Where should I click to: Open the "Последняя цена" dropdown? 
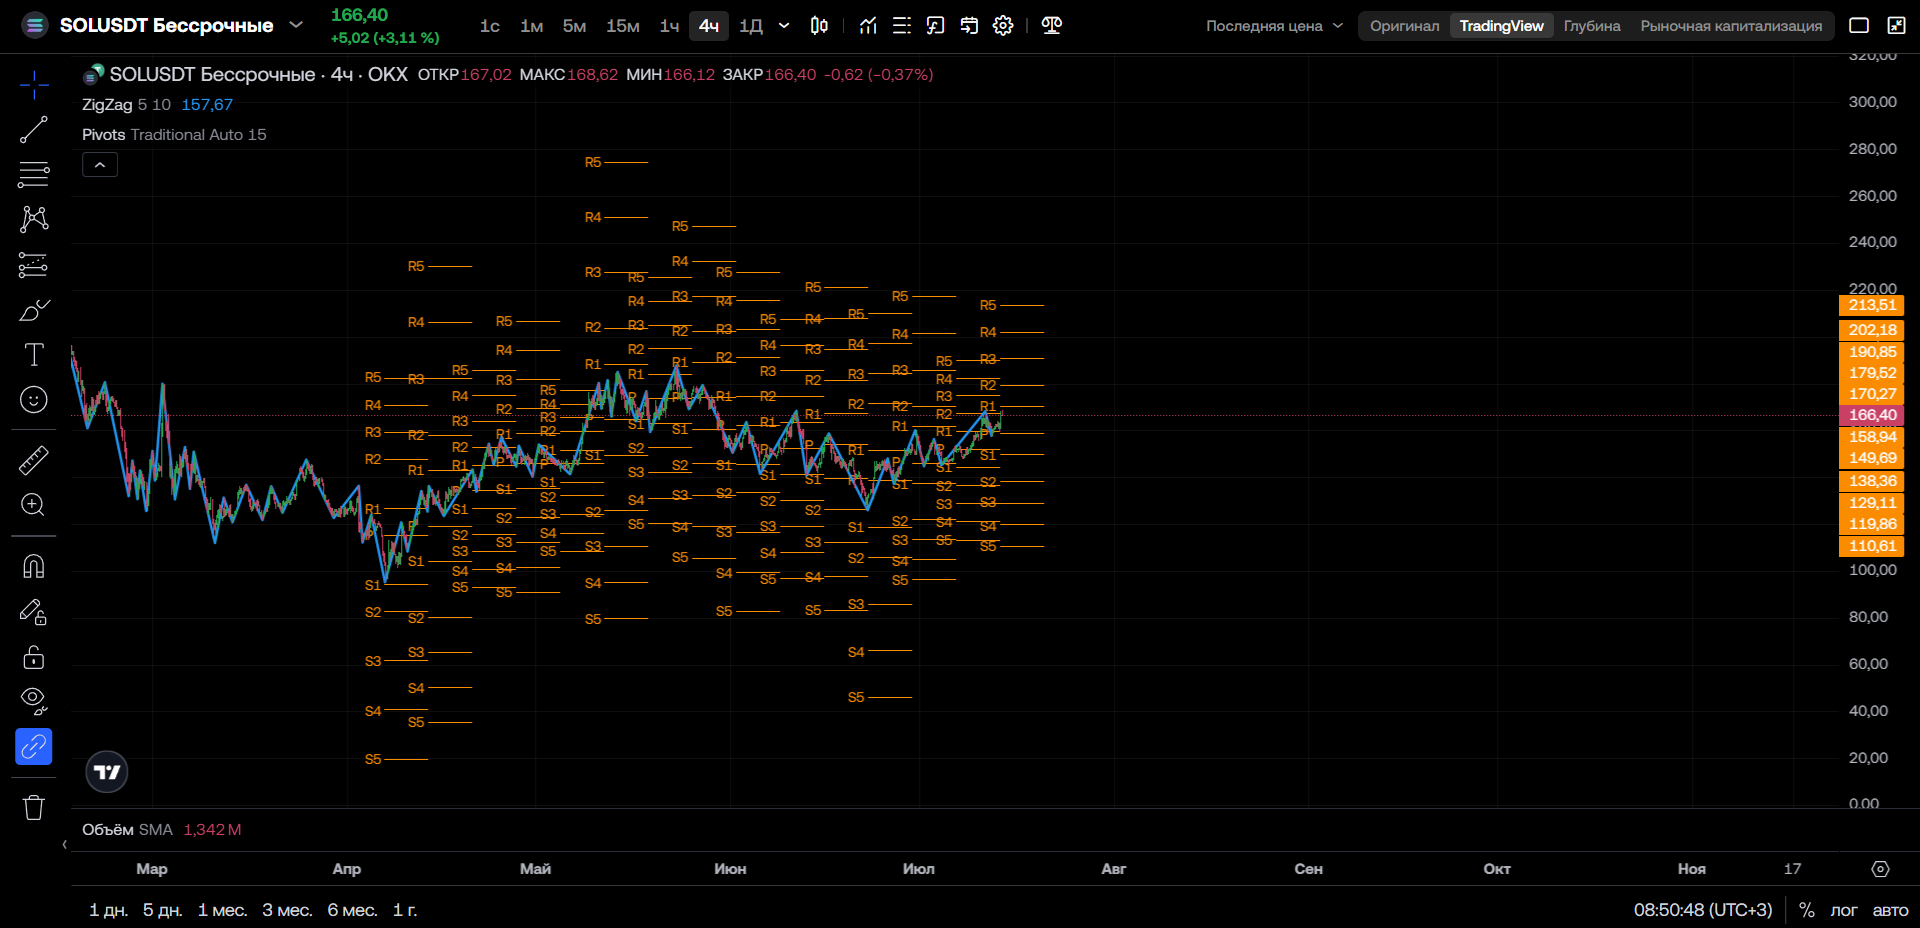pyautogui.click(x=1274, y=26)
